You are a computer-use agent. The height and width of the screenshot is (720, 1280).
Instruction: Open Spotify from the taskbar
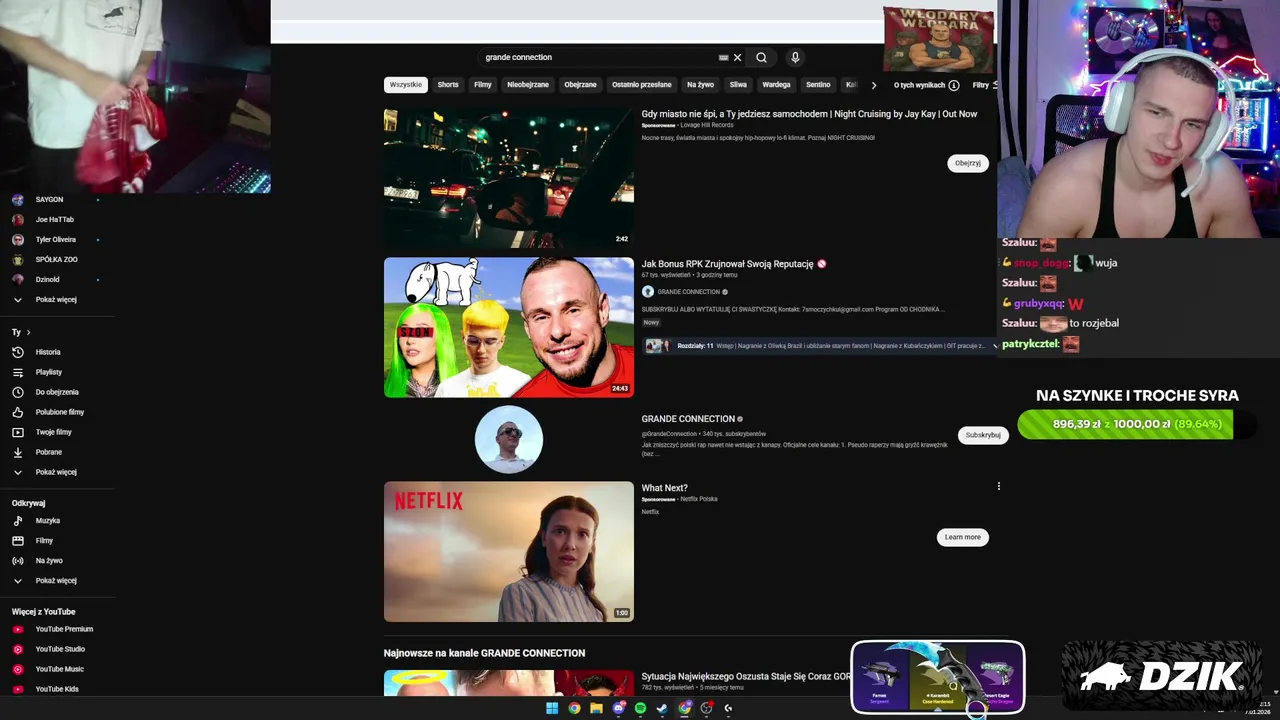pyautogui.click(x=640, y=708)
